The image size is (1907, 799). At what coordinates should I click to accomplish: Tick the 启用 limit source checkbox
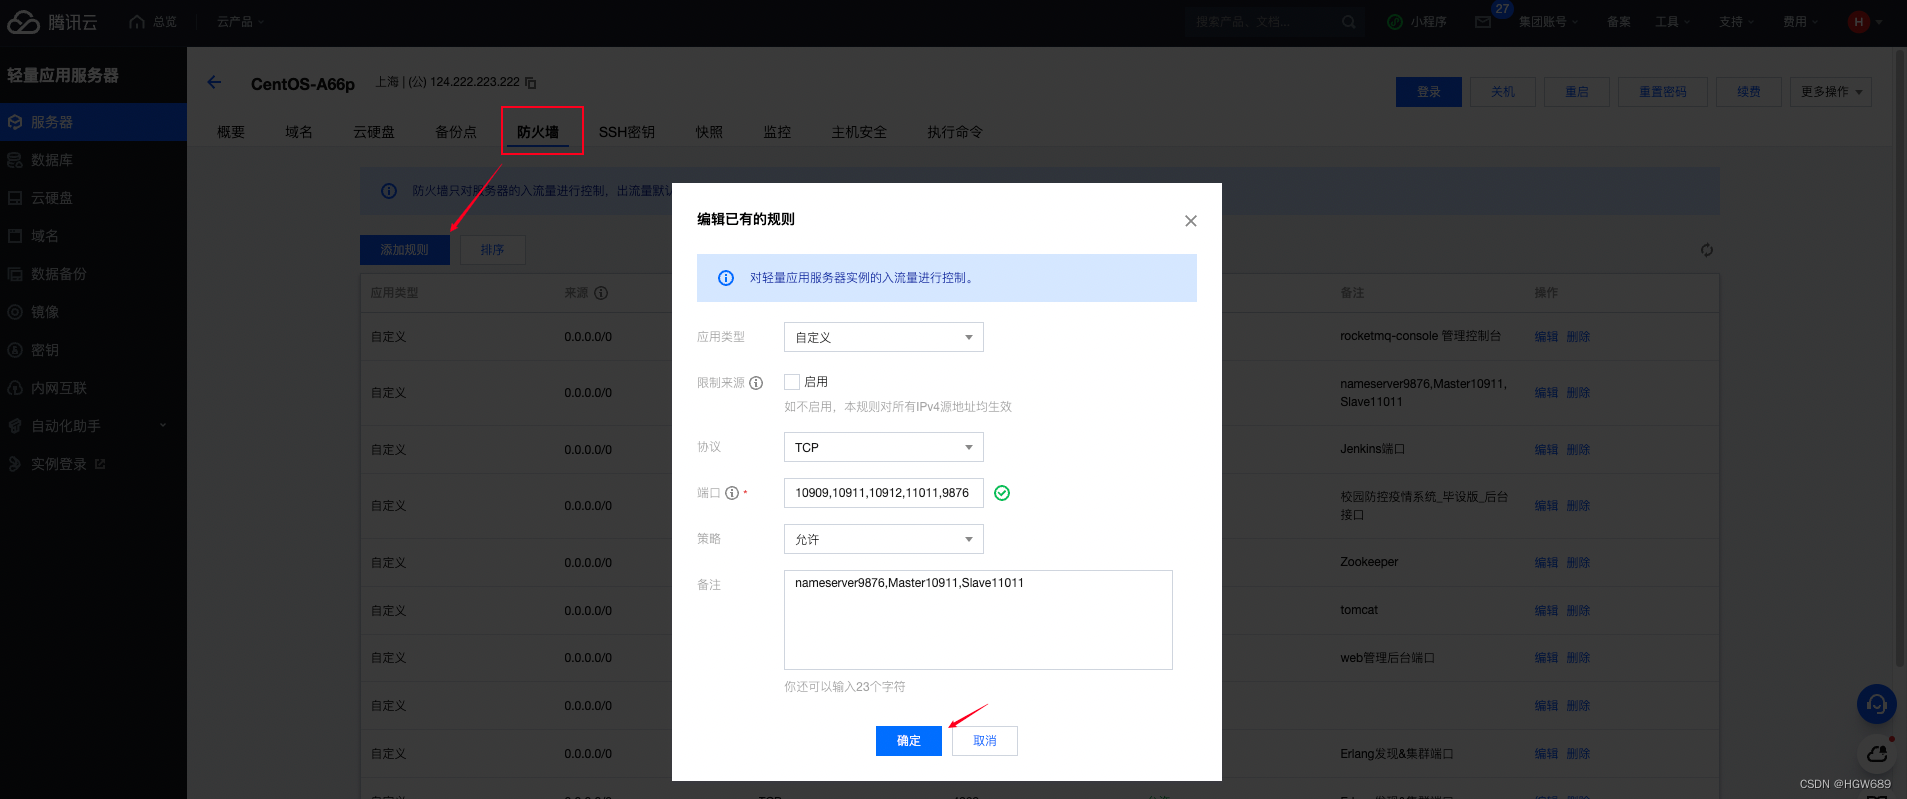coord(792,382)
